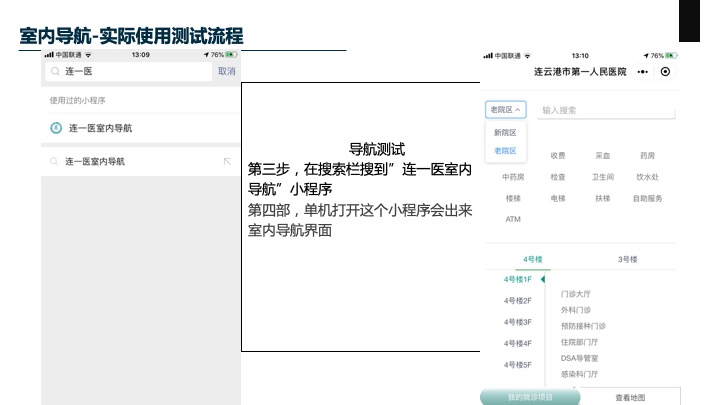Open the three-dot more menu icon
The width and height of the screenshot is (720, 405).
coord(642,72)
